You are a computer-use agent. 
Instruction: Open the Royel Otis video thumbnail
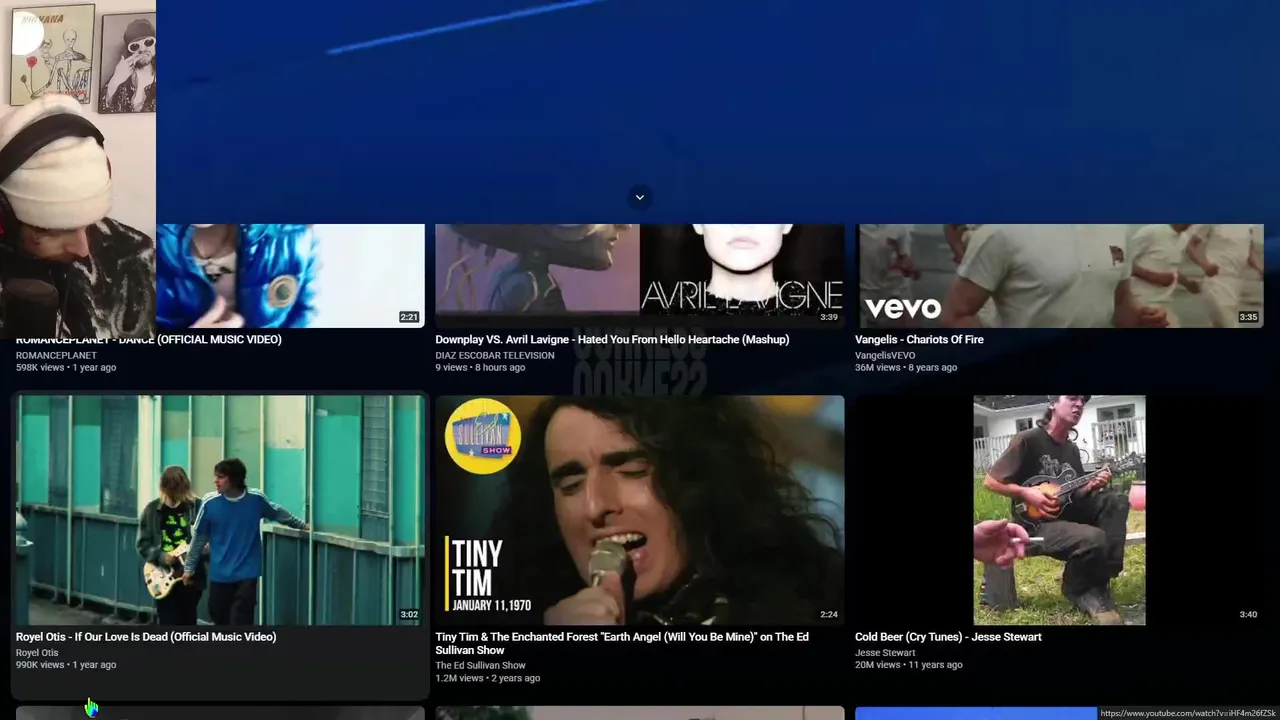[x=220, y=510]
